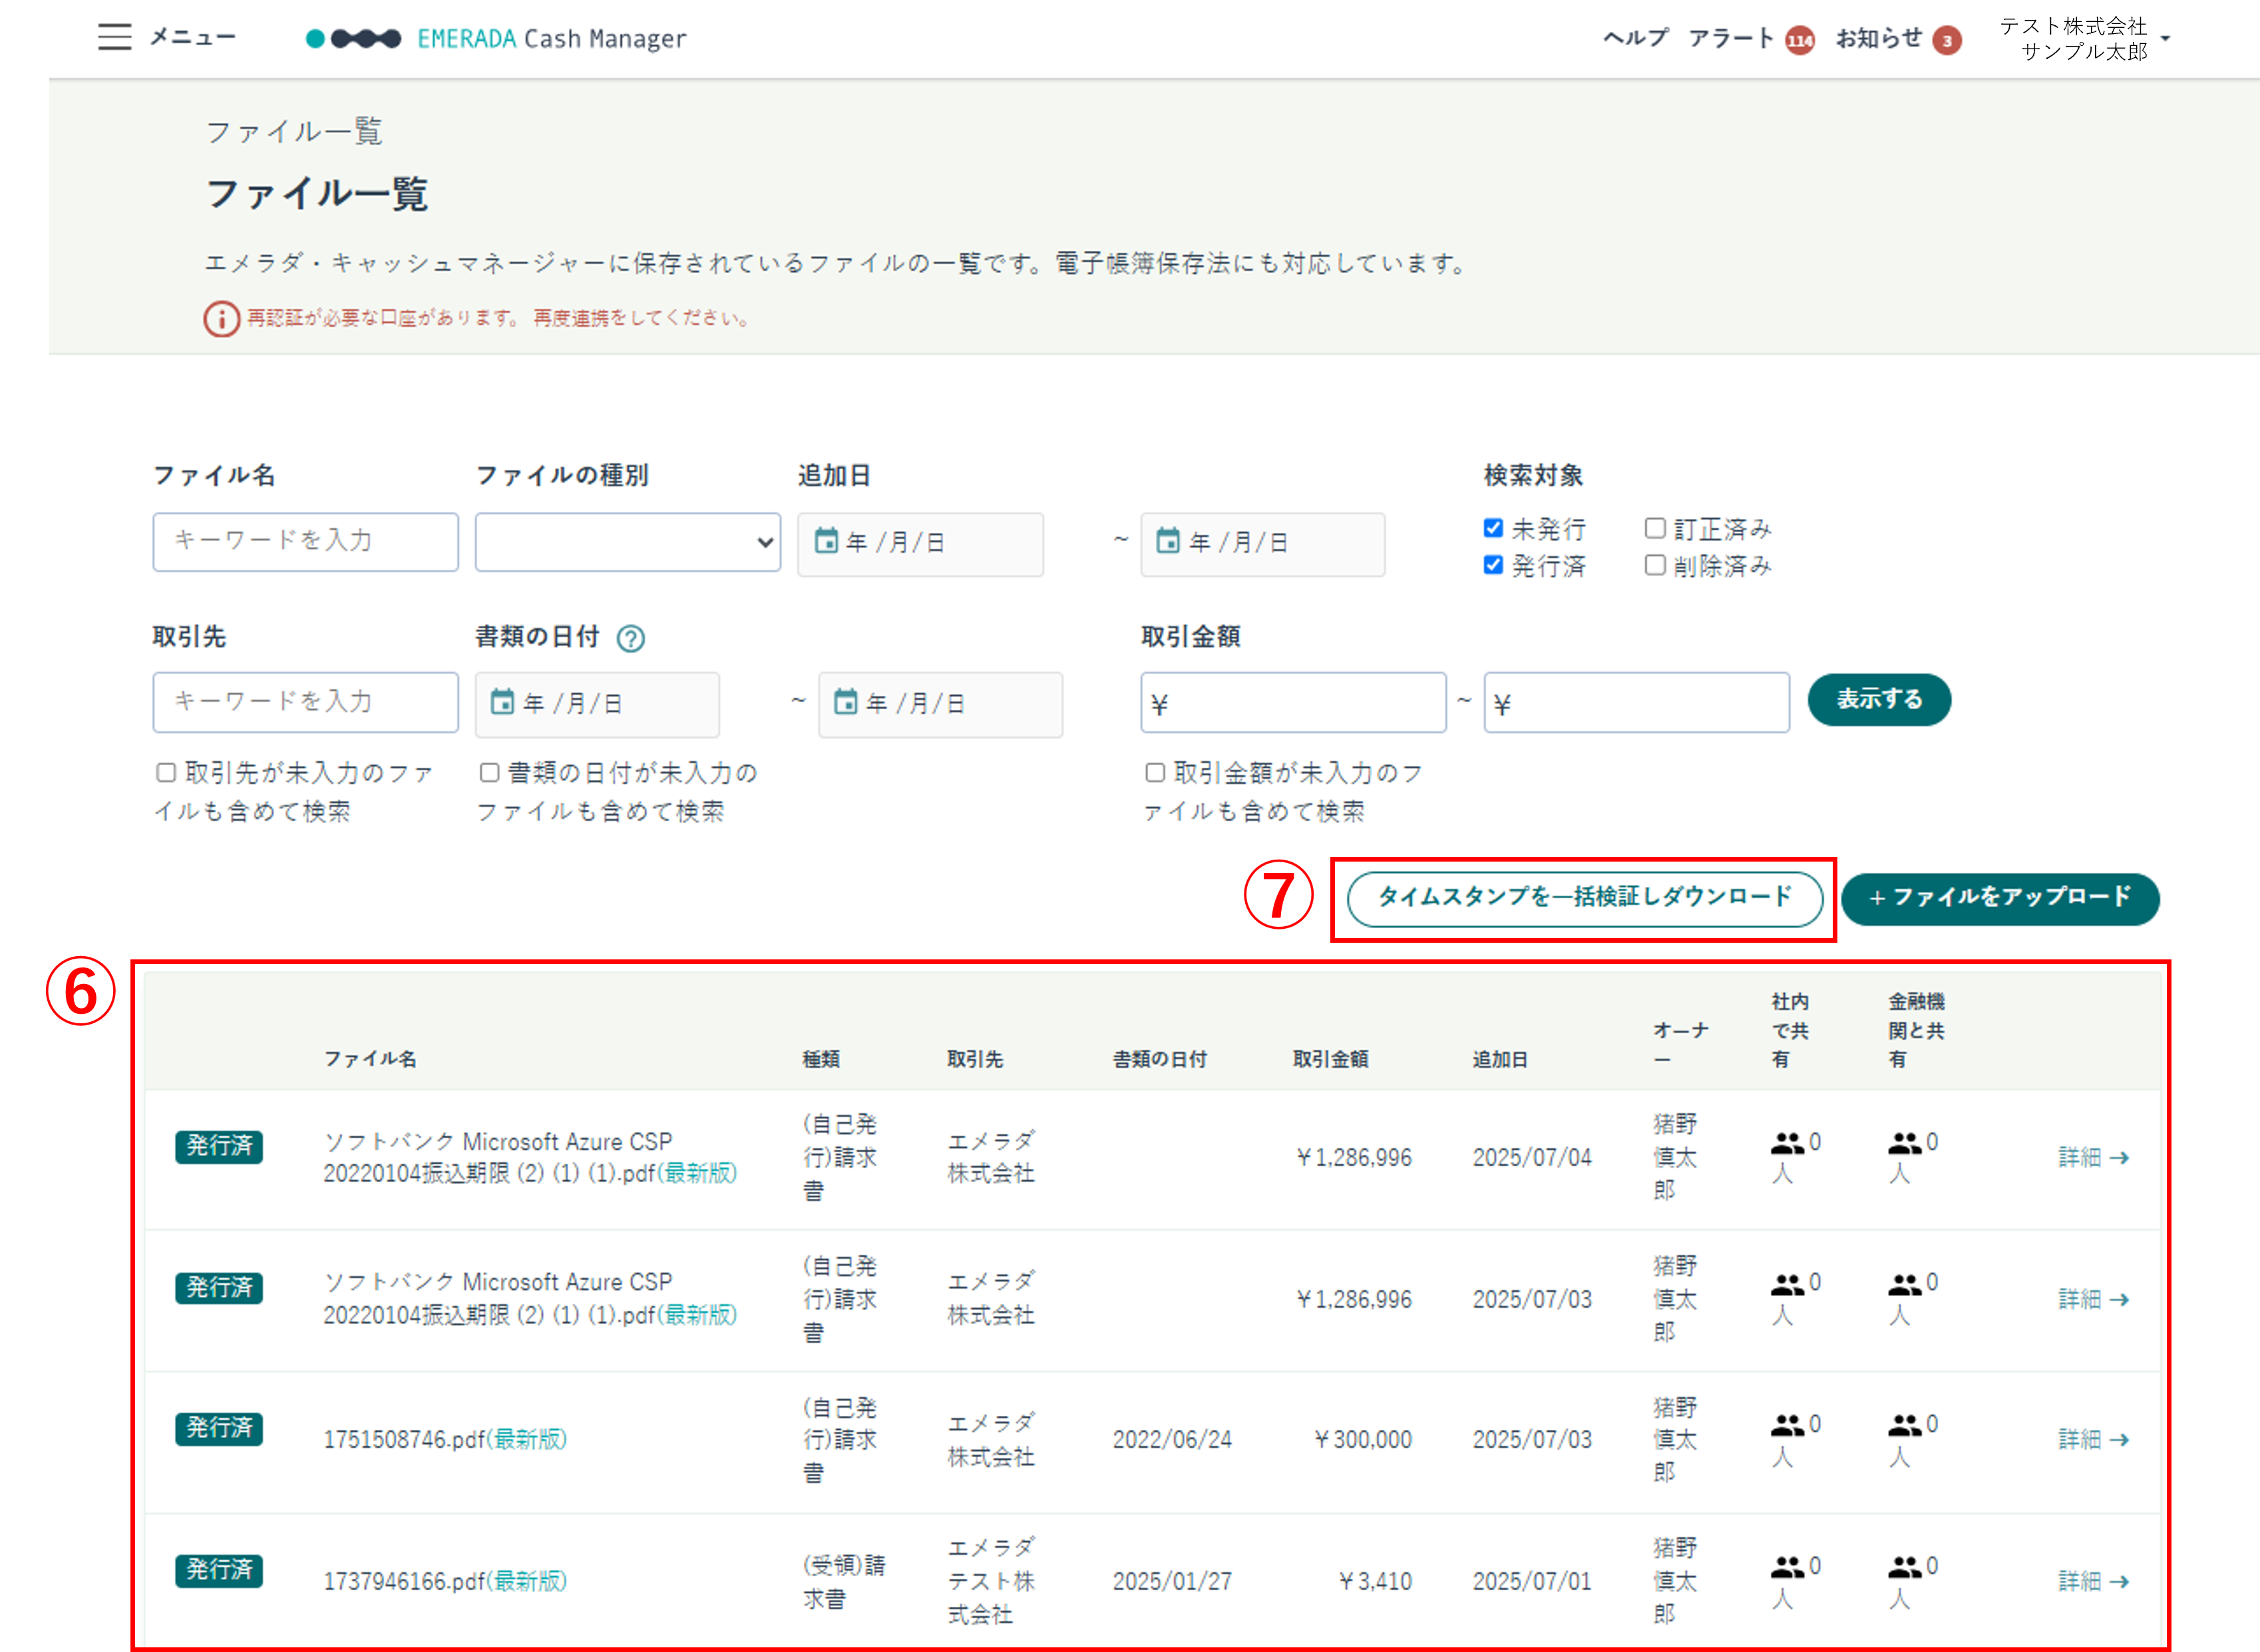Click the (受領)請求書 type cell
The height and width of the screenshot is (1652, 2260).
844,1581
